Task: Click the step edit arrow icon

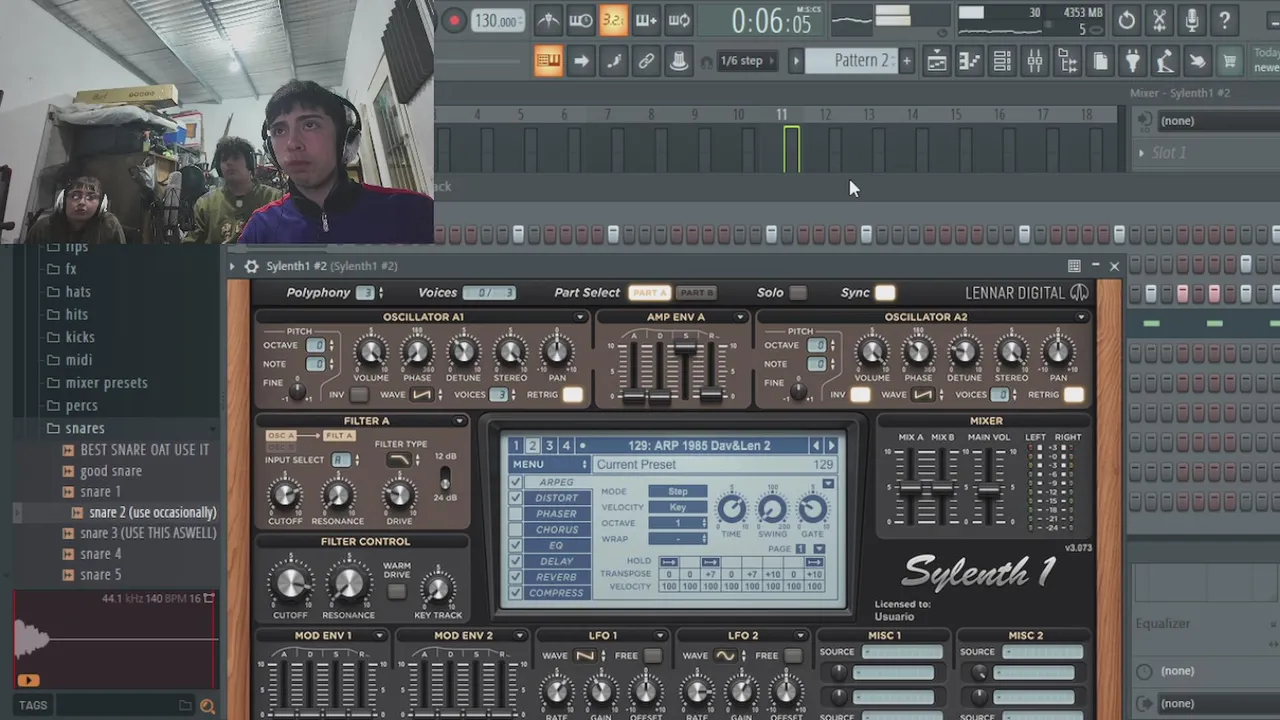Action: point(581,61)
